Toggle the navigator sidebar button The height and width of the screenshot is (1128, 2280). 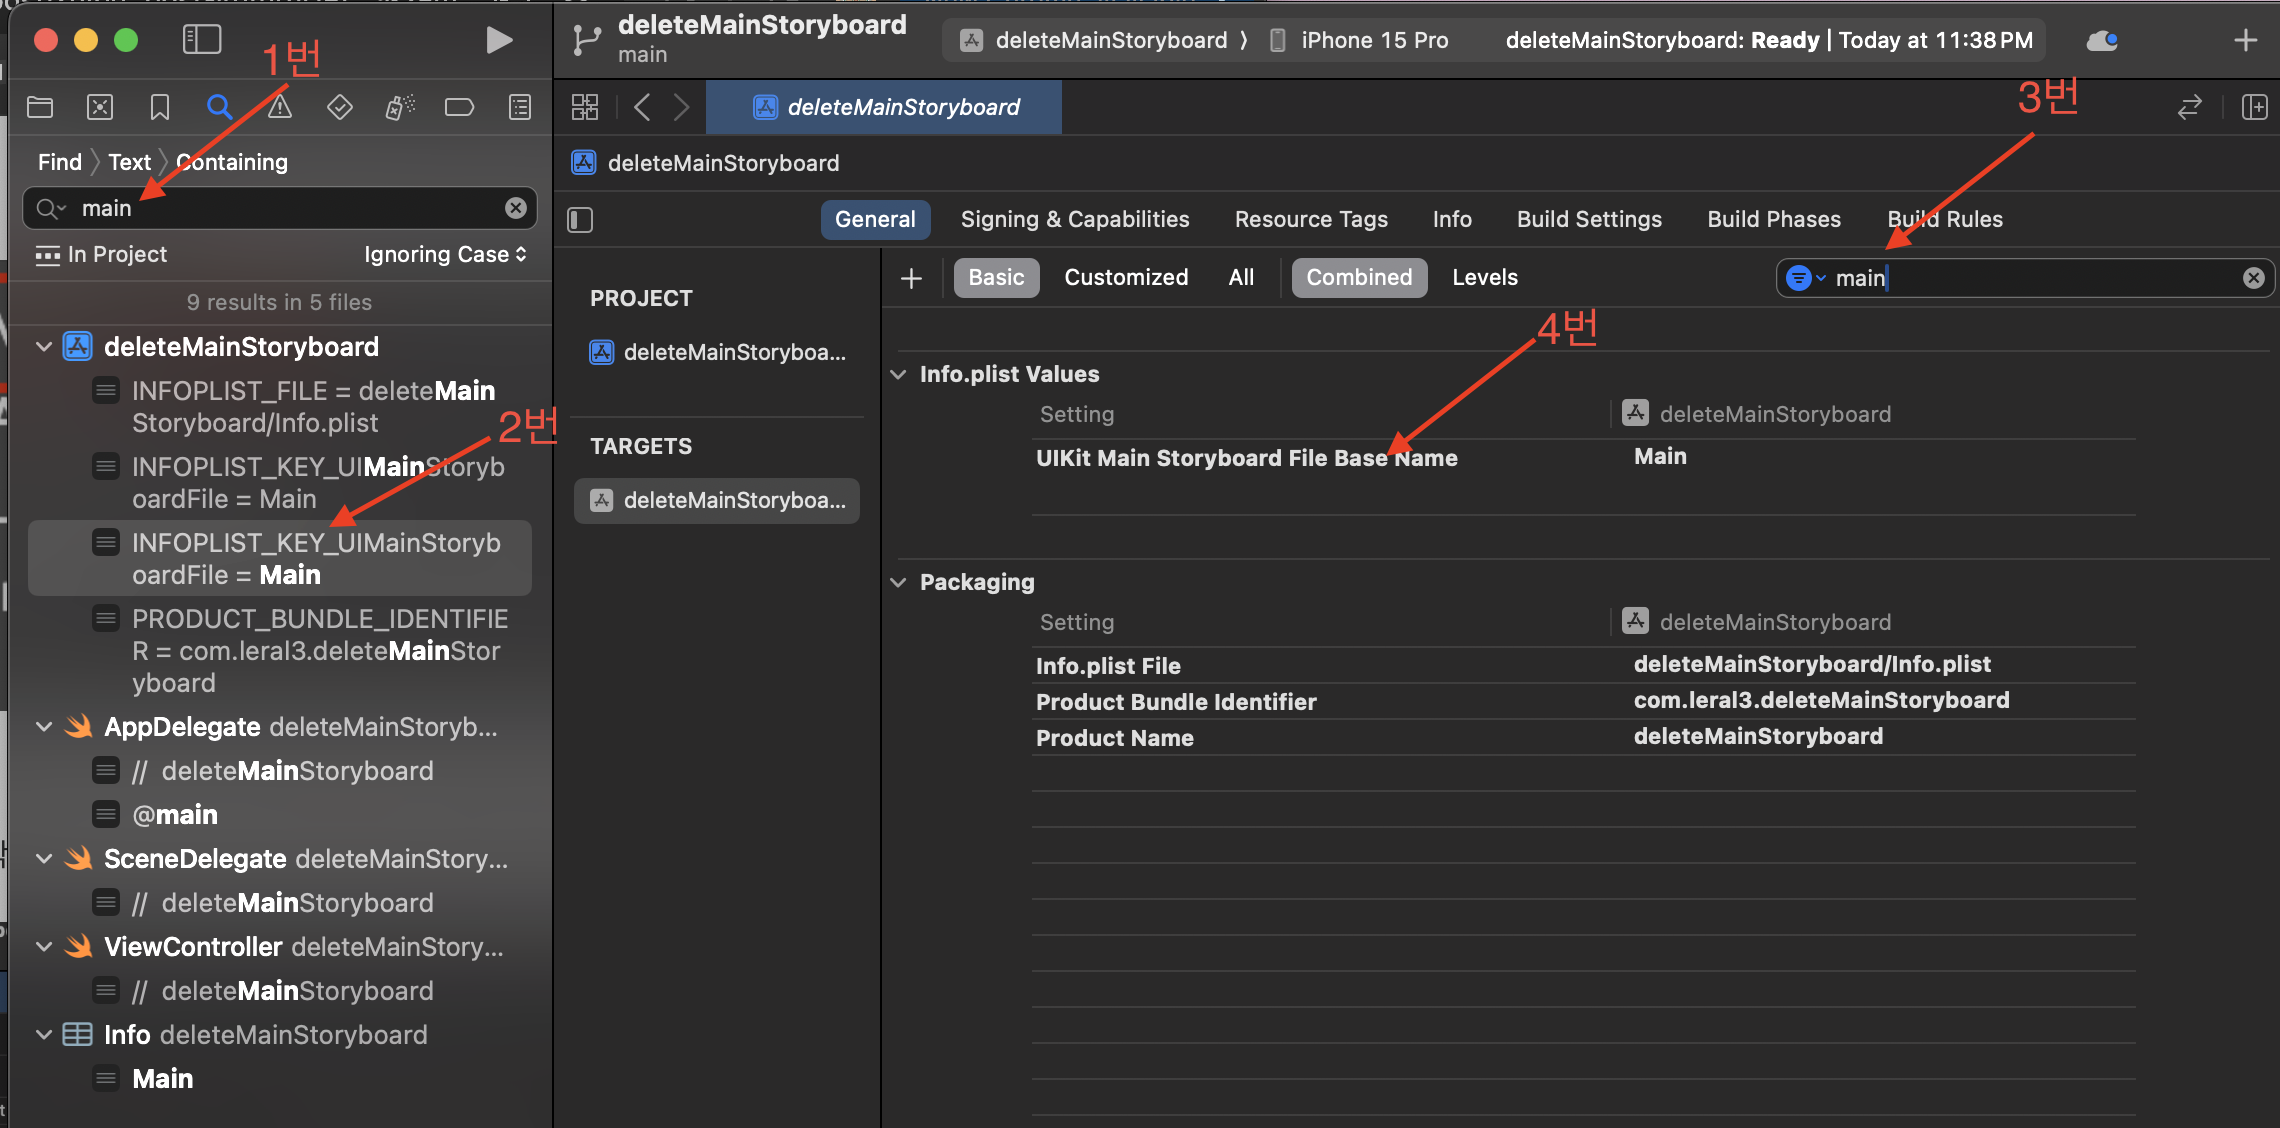point(201,40)
